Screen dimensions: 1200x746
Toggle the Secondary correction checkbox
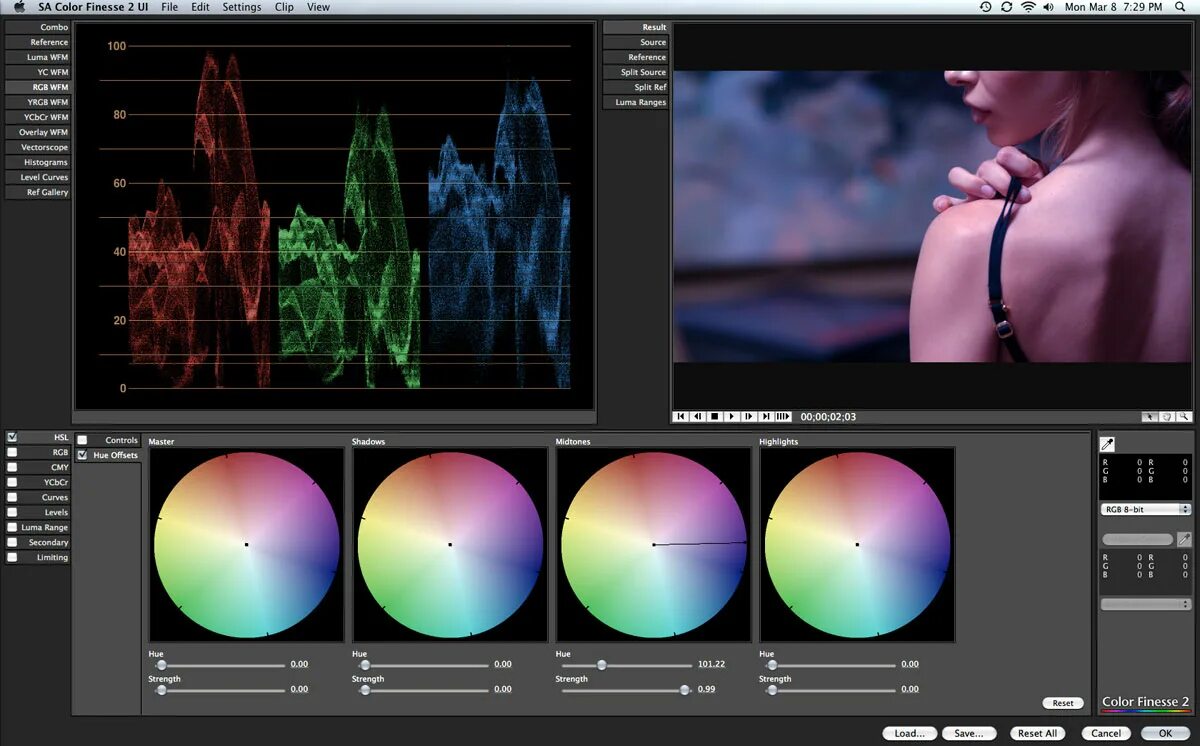[13, 541]
